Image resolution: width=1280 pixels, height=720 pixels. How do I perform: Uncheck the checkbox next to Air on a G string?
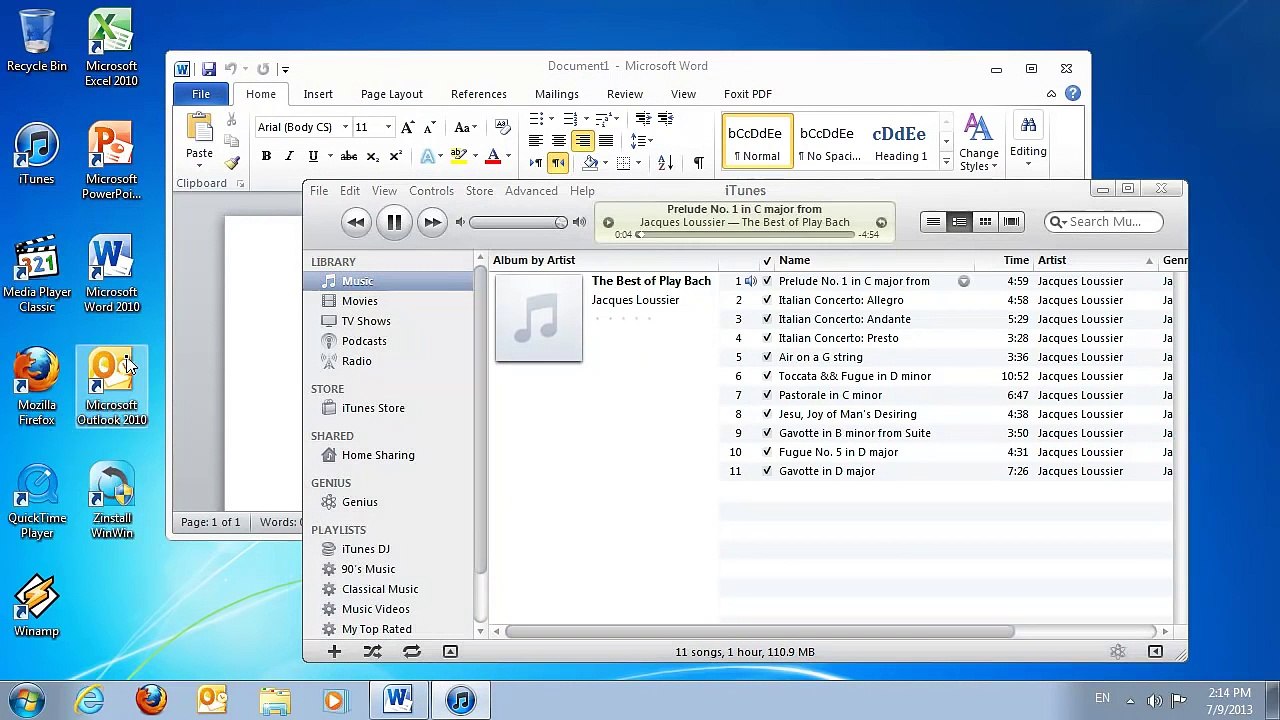coord(767,357)
